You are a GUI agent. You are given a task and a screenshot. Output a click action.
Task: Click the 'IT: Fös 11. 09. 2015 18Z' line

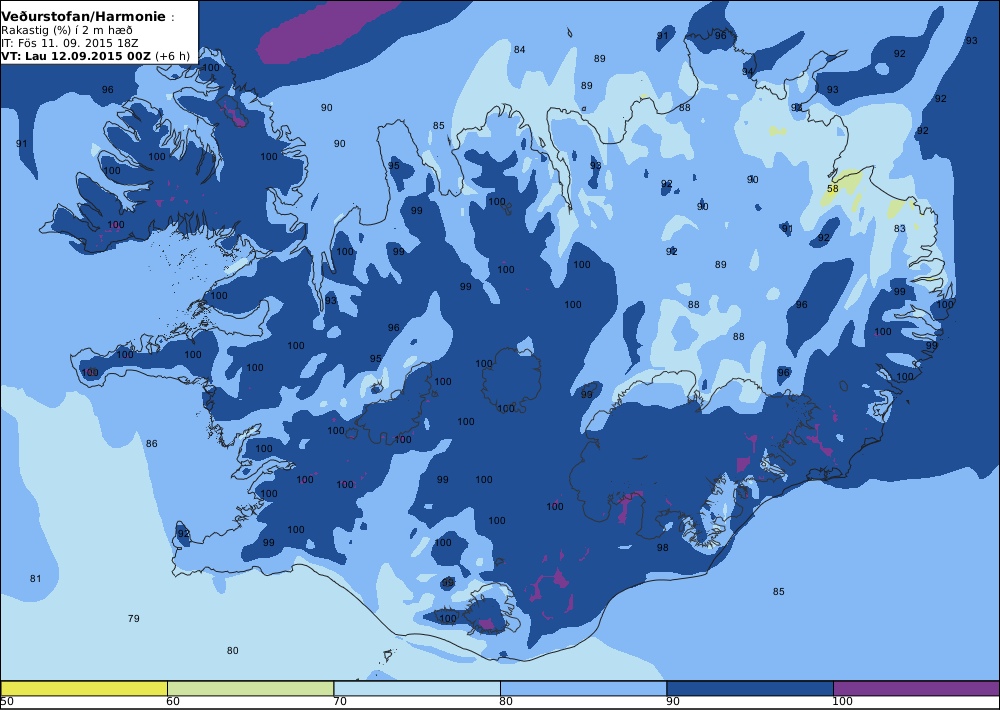pos(70,43)
